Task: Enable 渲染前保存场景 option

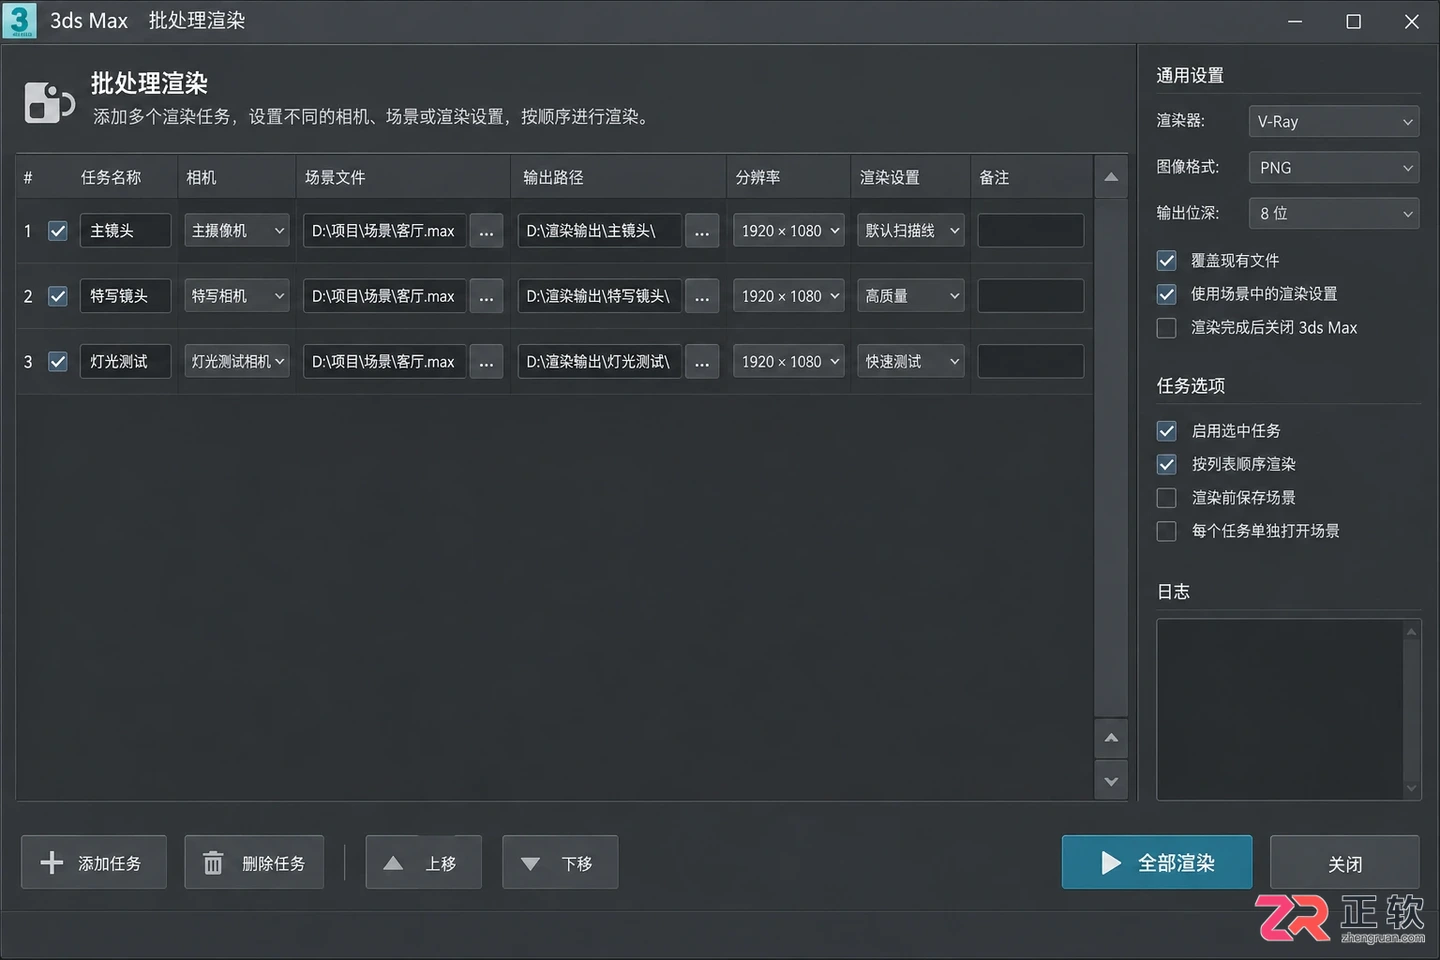Action: pos(1166,498)
